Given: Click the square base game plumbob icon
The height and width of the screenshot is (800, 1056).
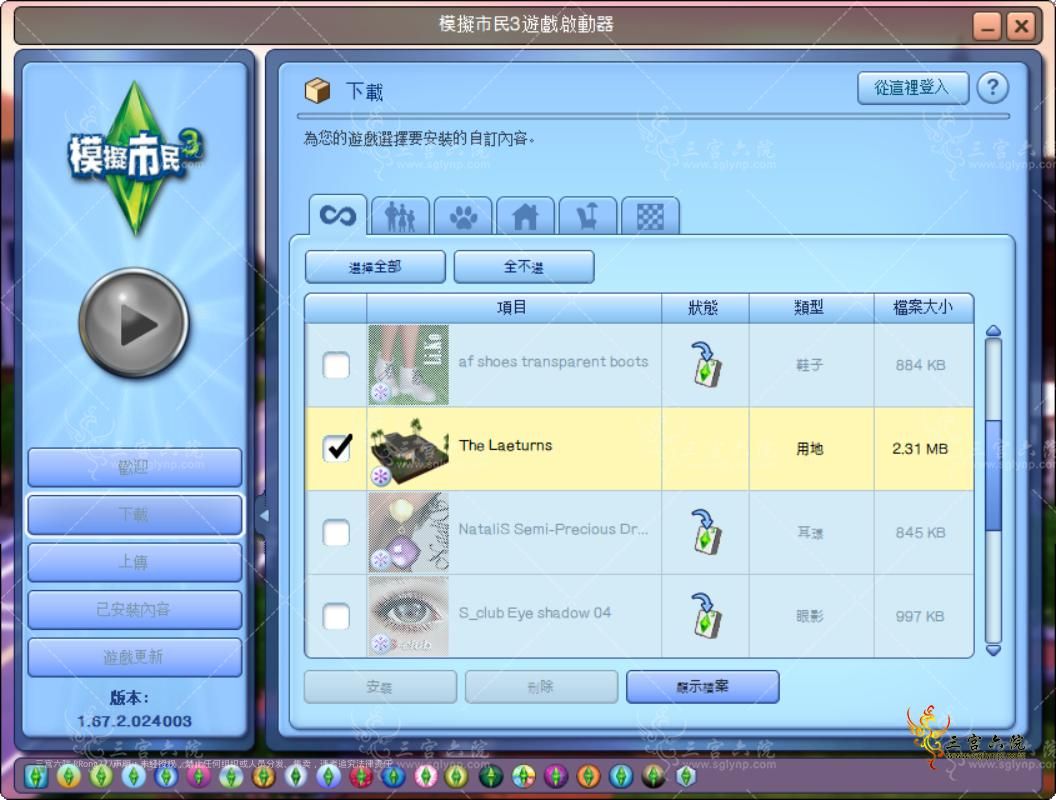Looking at the screenshot, I should point(36,776).
